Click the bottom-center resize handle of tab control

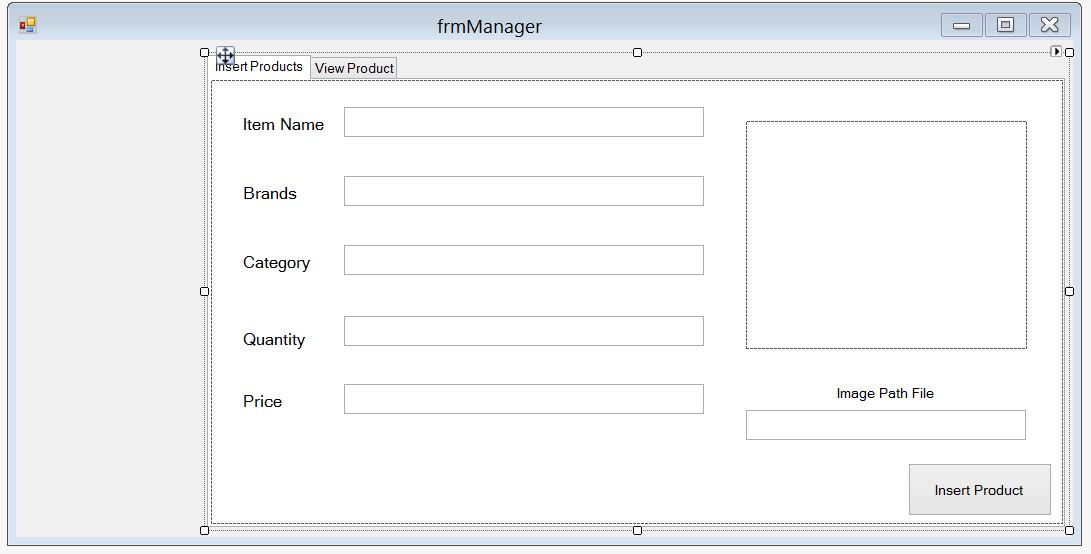click(637, 530)
